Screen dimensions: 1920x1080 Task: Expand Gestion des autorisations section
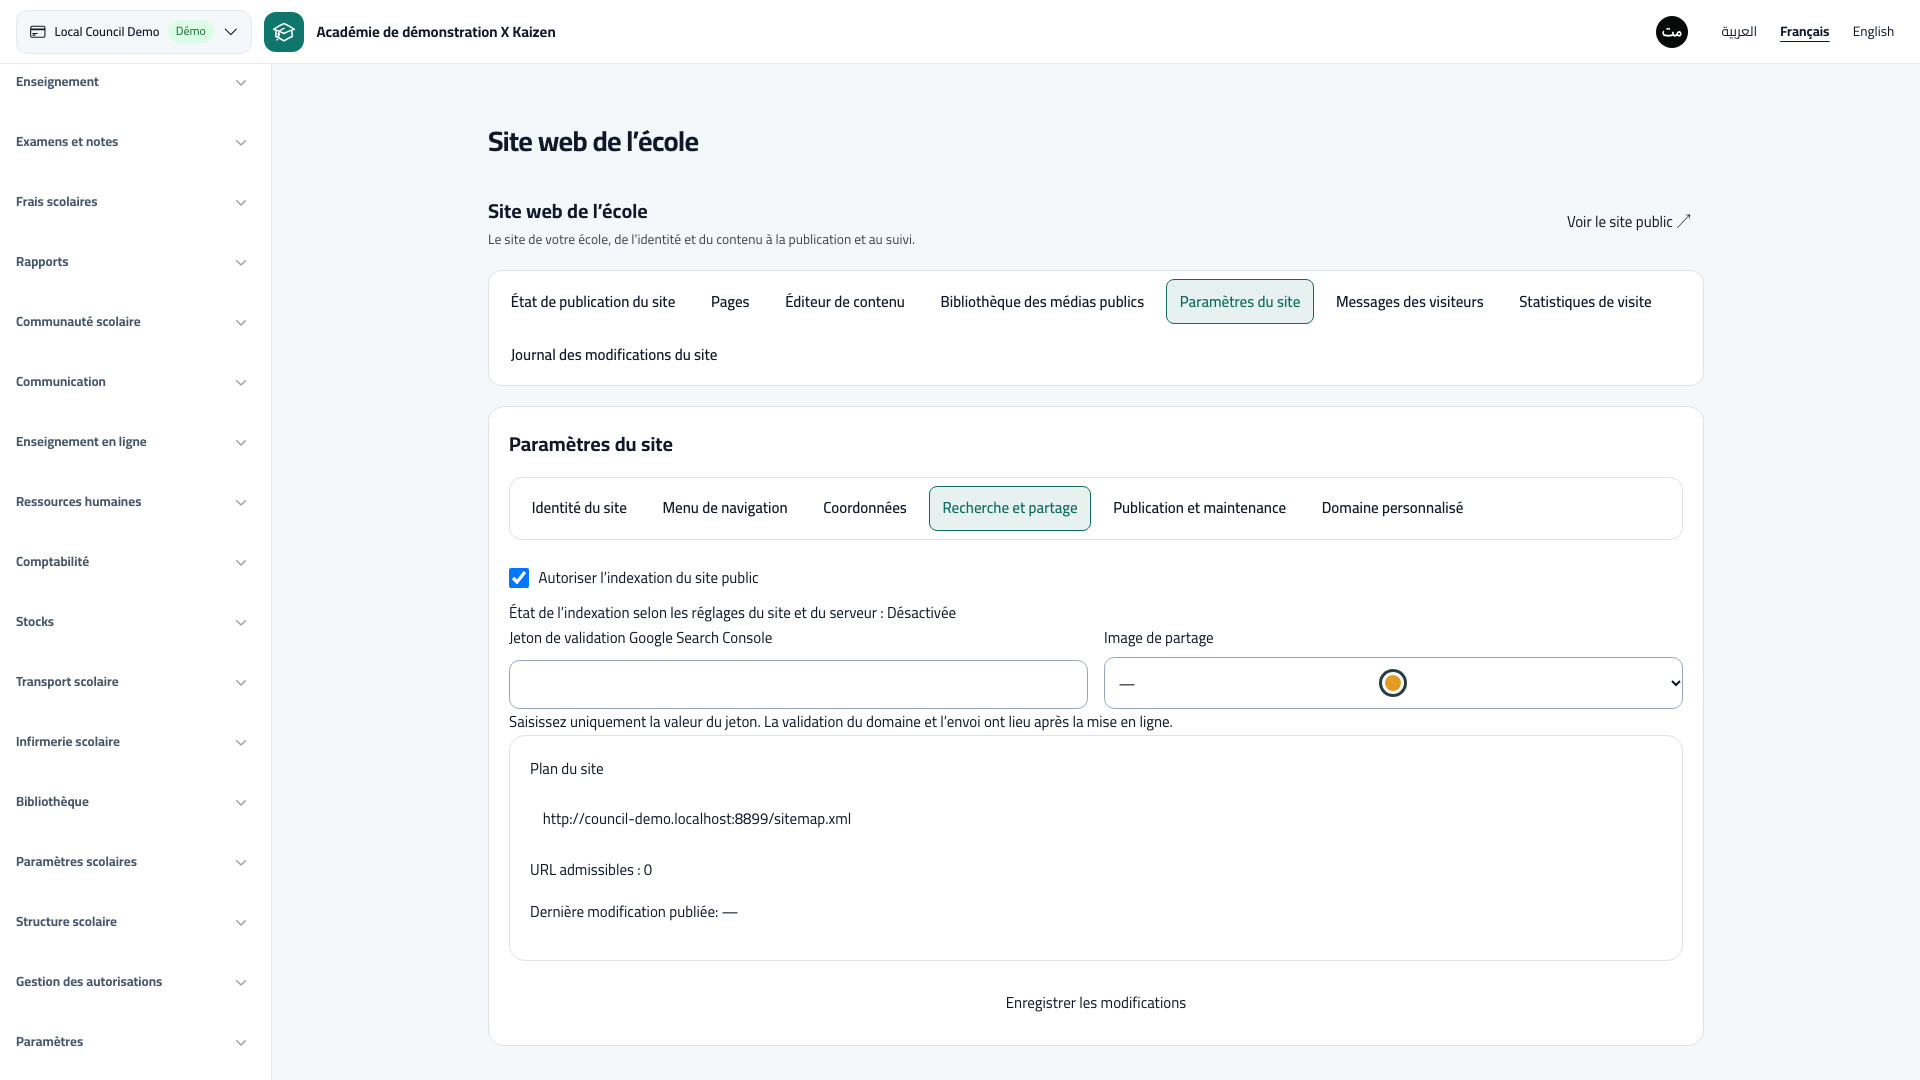point(131,982)
